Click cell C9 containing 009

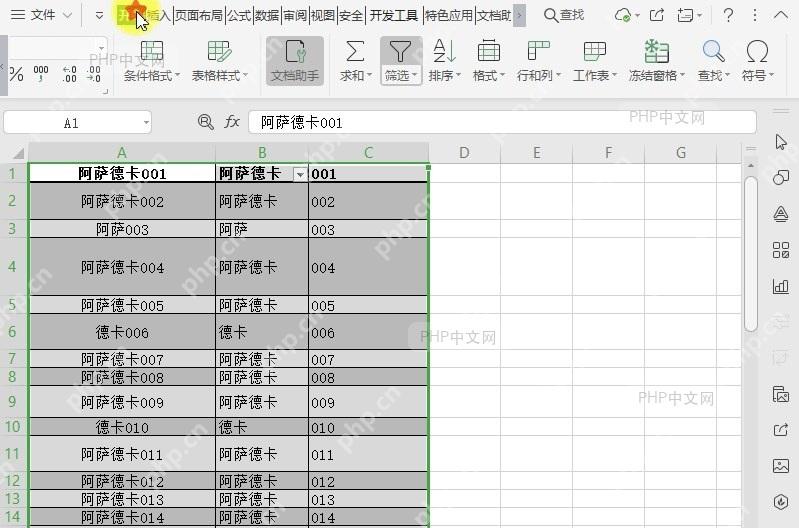368,402
